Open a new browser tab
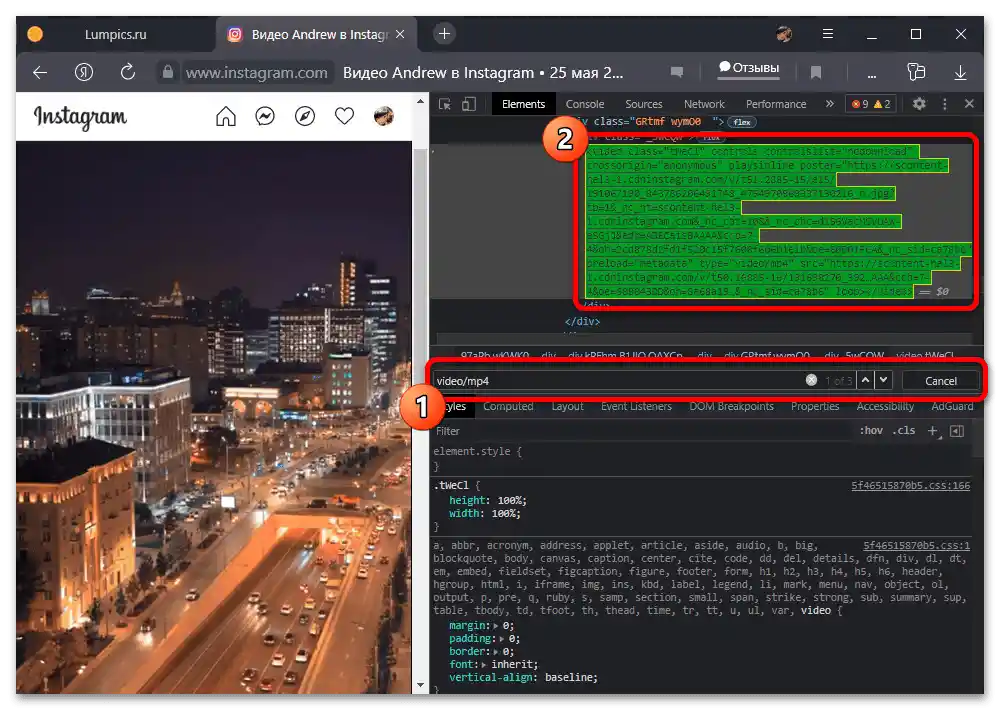The width and height of the screenshot is (1000, 710). pyautogui.click(x=445, y=33)
